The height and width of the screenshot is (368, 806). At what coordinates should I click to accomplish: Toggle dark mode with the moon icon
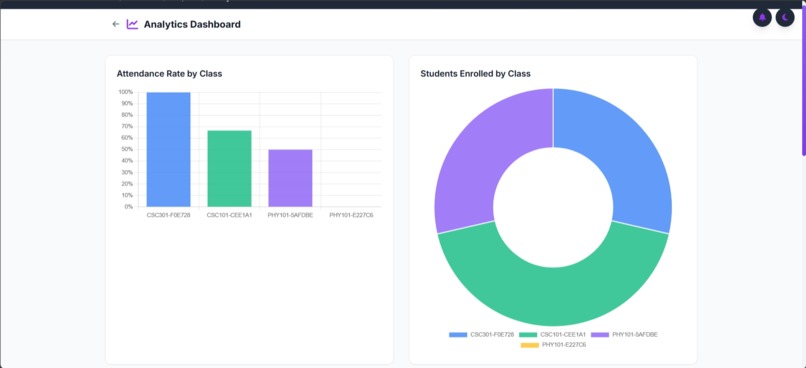[785, 17]
